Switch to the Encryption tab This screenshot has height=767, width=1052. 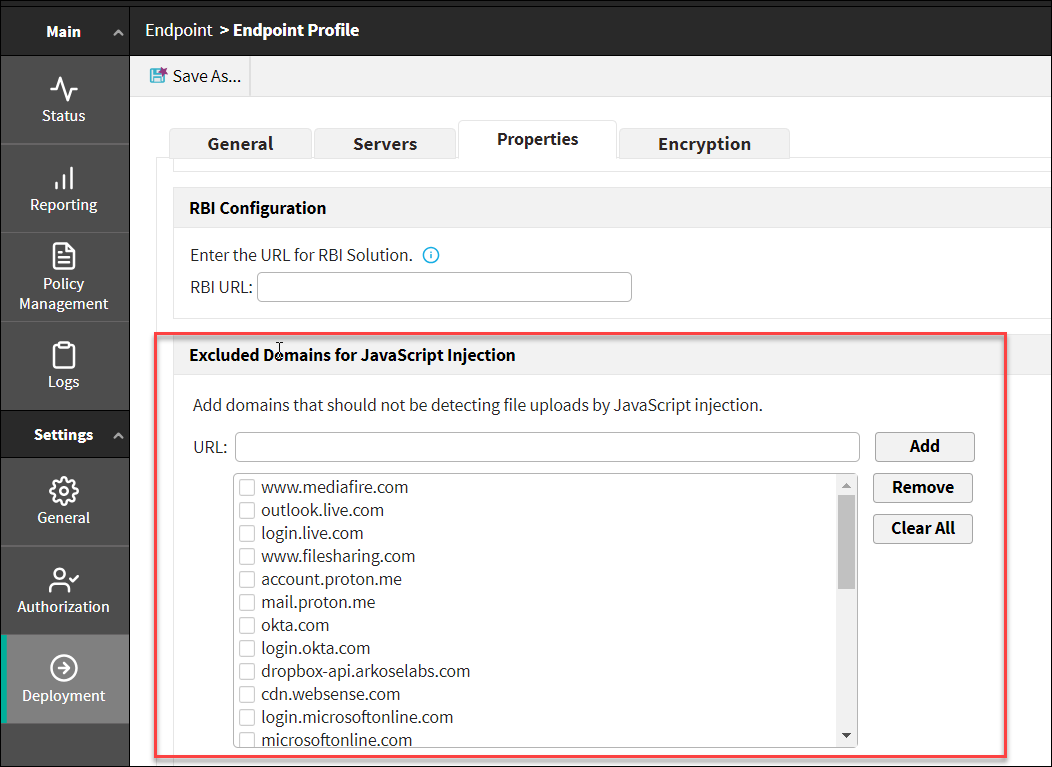point(704,144)
